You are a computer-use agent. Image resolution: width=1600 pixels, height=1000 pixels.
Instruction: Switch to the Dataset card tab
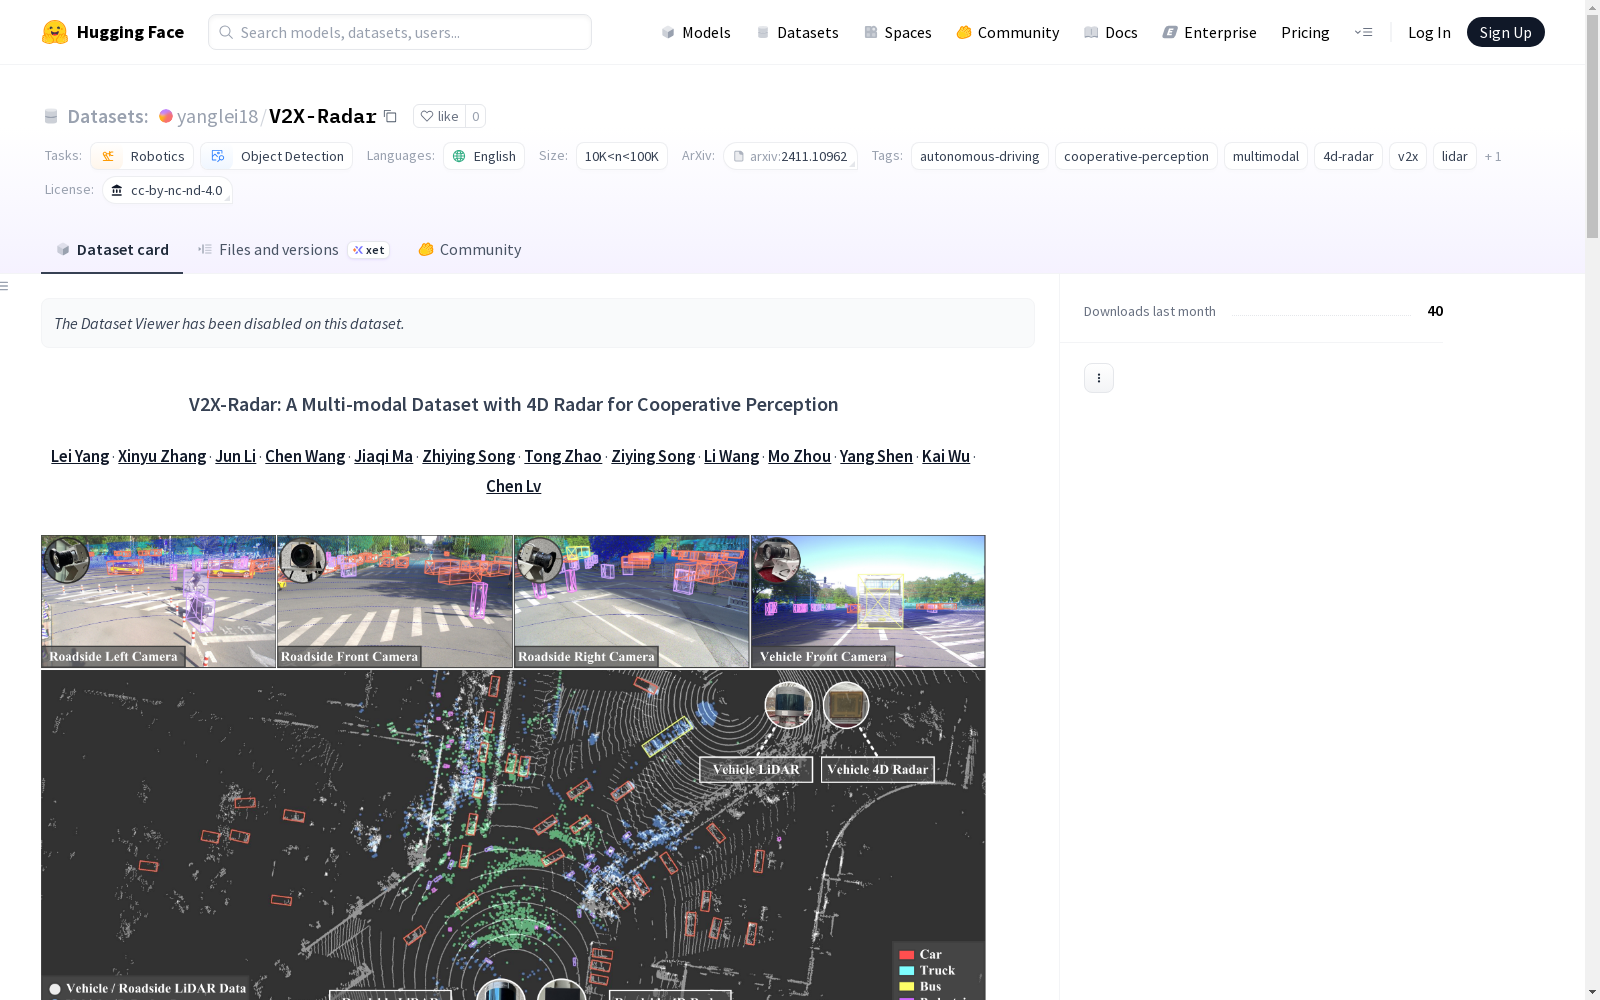tap(112, 250)
